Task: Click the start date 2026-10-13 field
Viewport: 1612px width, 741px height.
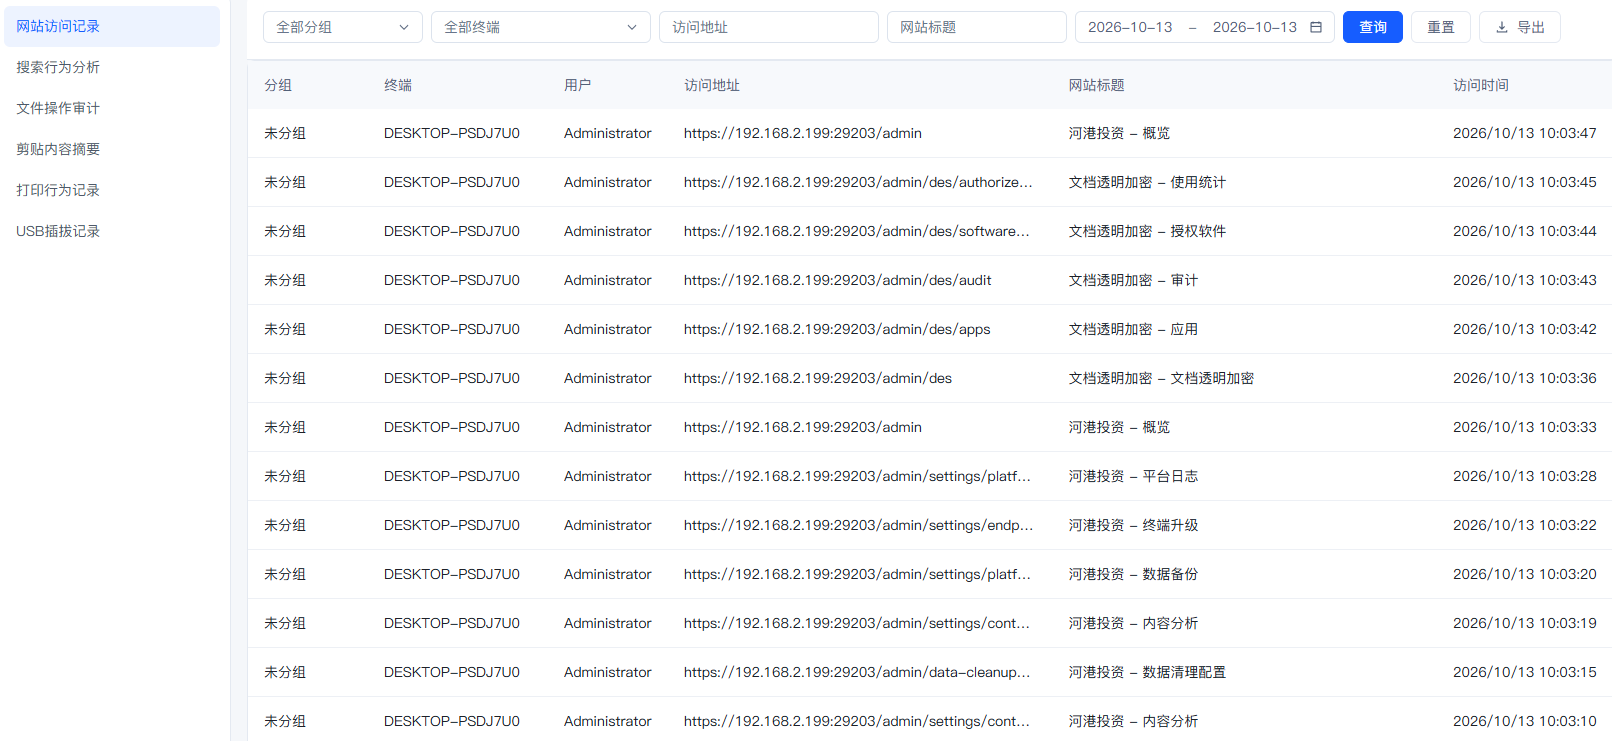Action: point(1130,27)
